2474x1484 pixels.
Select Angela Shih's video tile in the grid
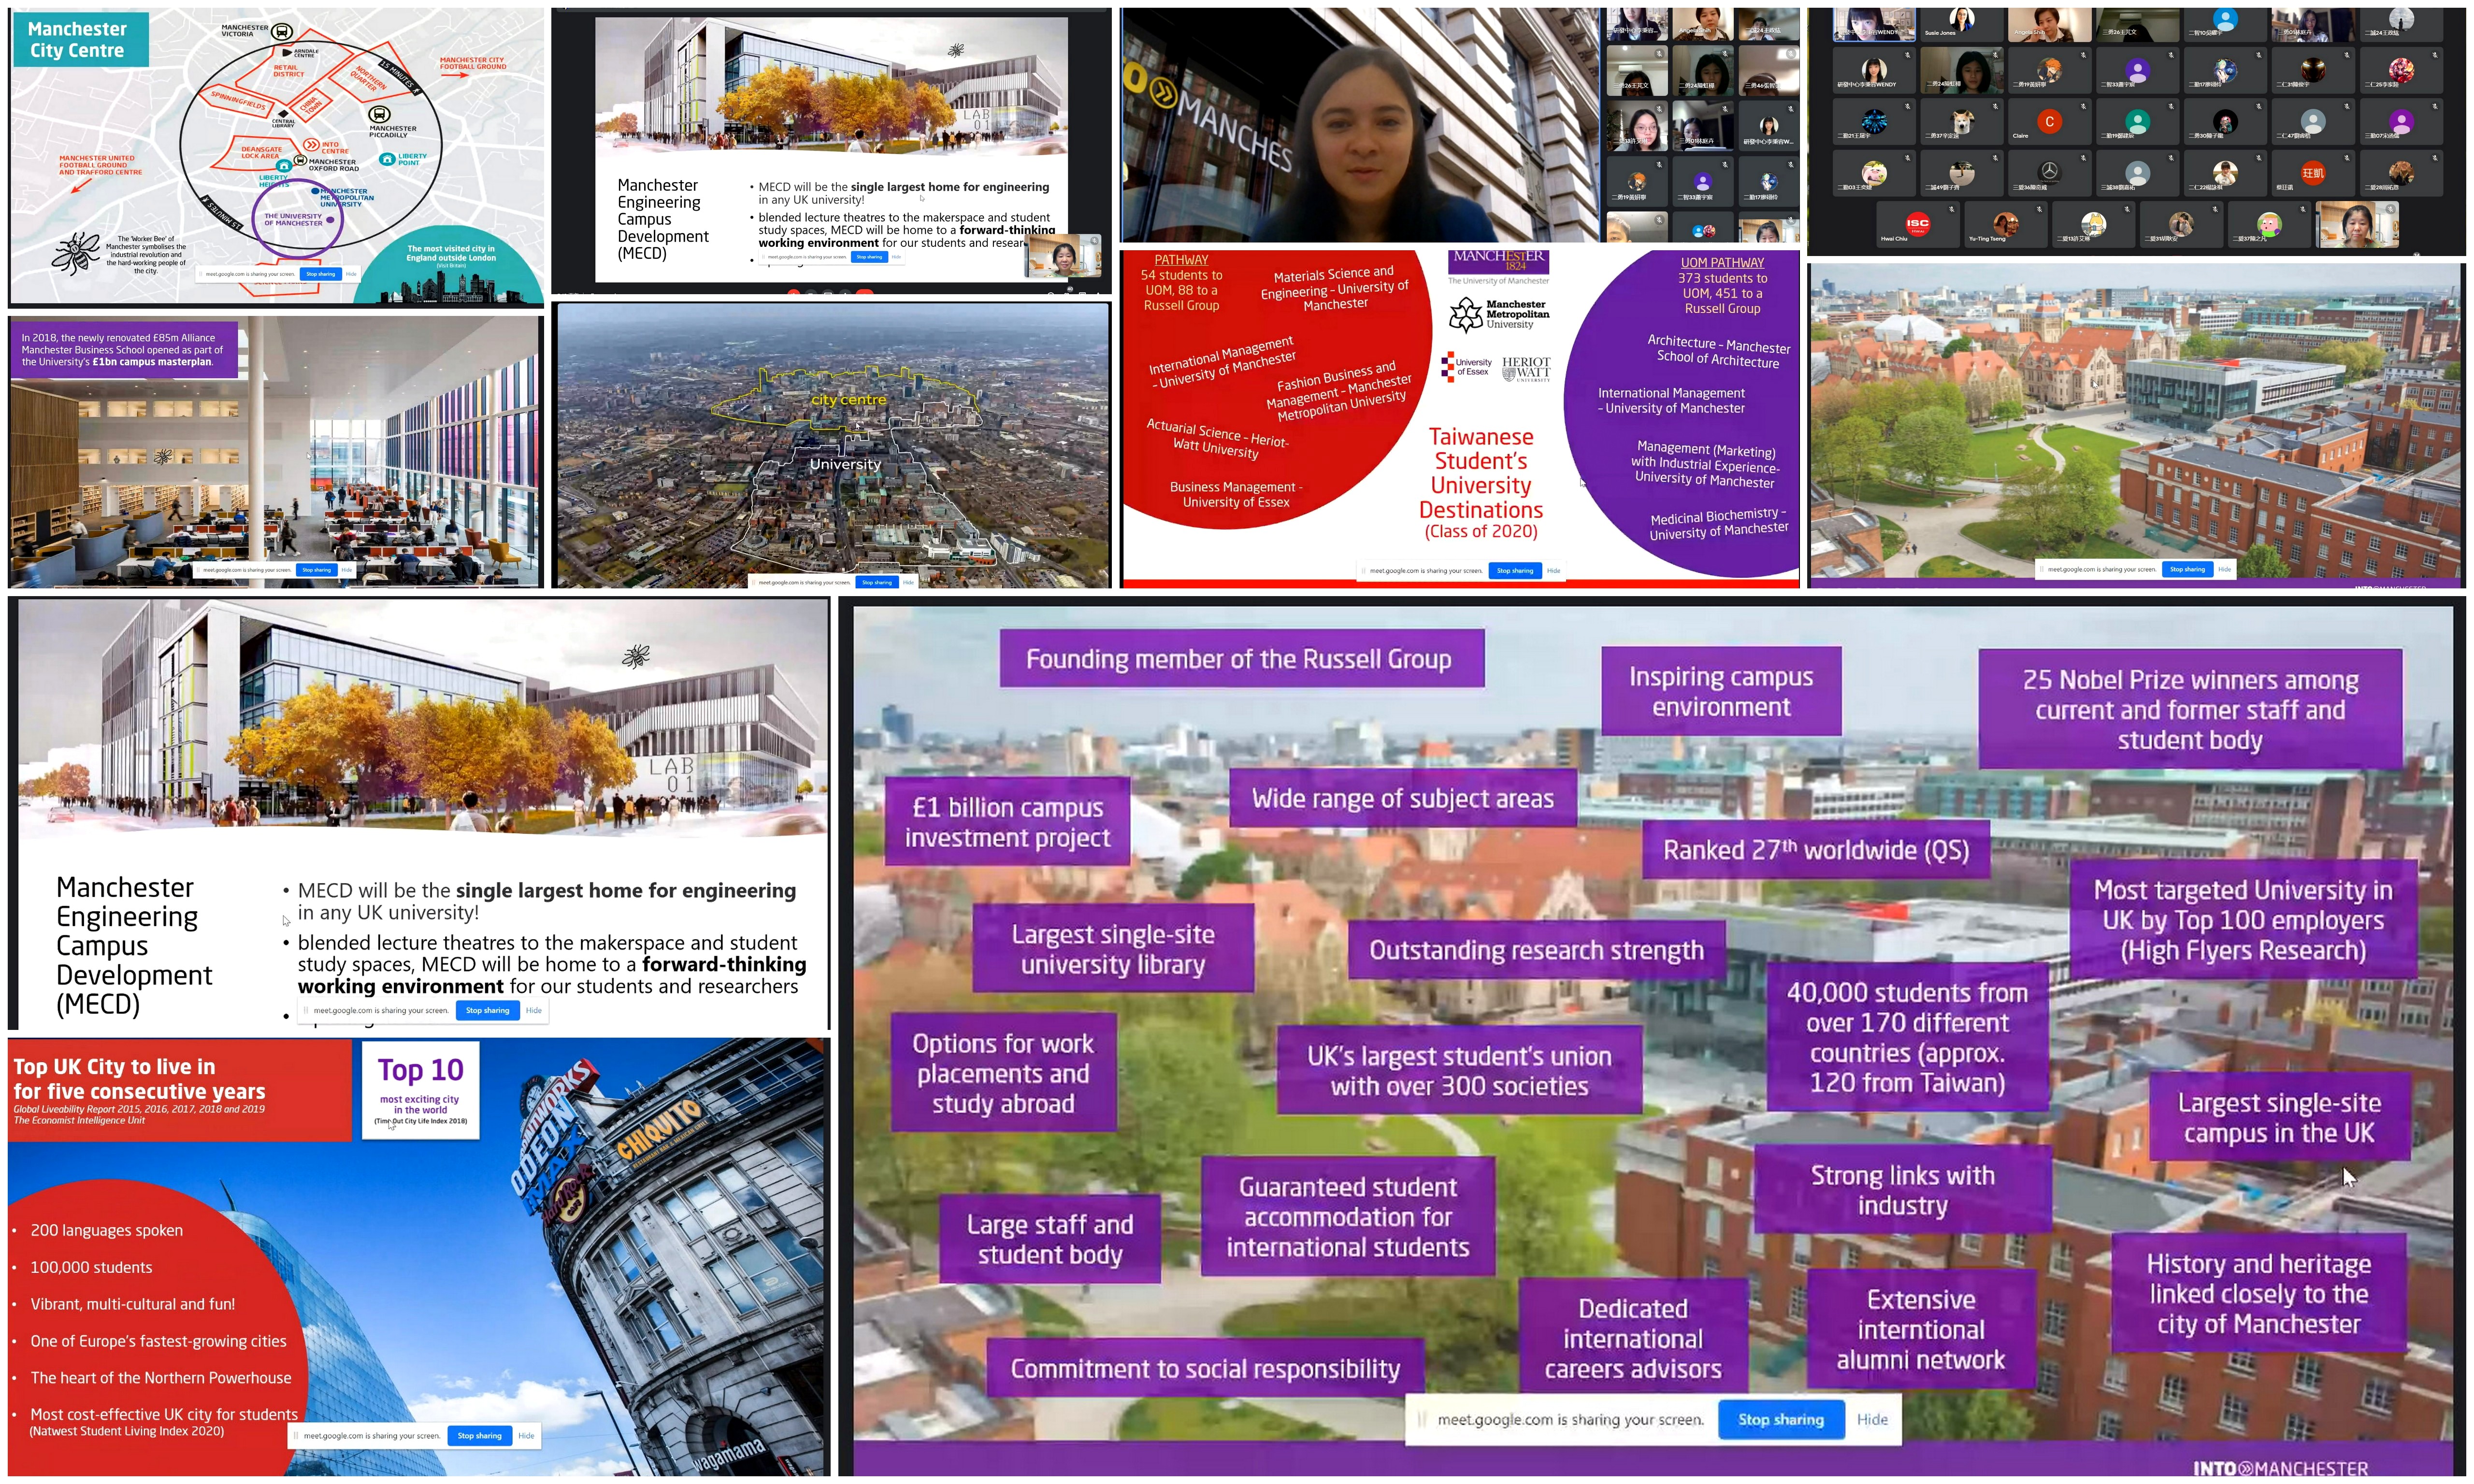[x=2050, y=24]
